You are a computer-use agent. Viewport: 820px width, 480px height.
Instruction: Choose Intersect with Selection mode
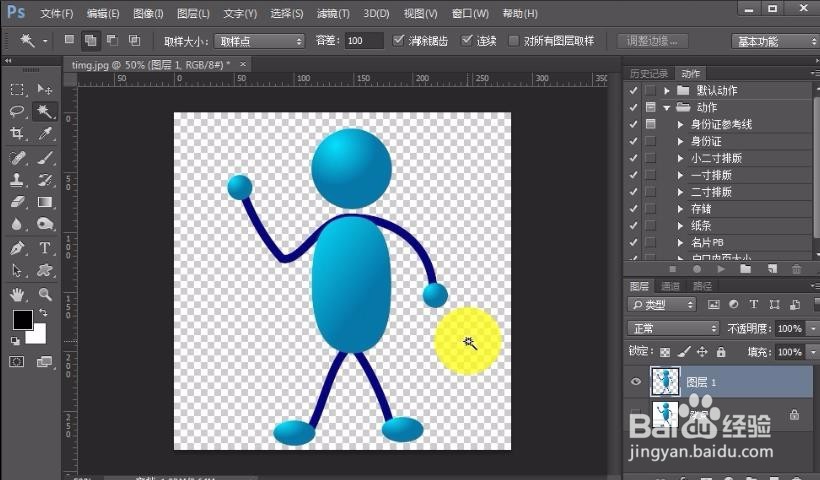(x=134, y=40)
